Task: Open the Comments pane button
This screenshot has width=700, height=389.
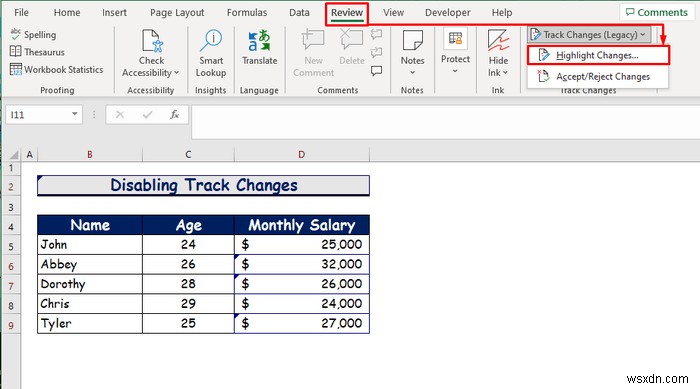Action: pyautogui.click(x=657, y=13)
